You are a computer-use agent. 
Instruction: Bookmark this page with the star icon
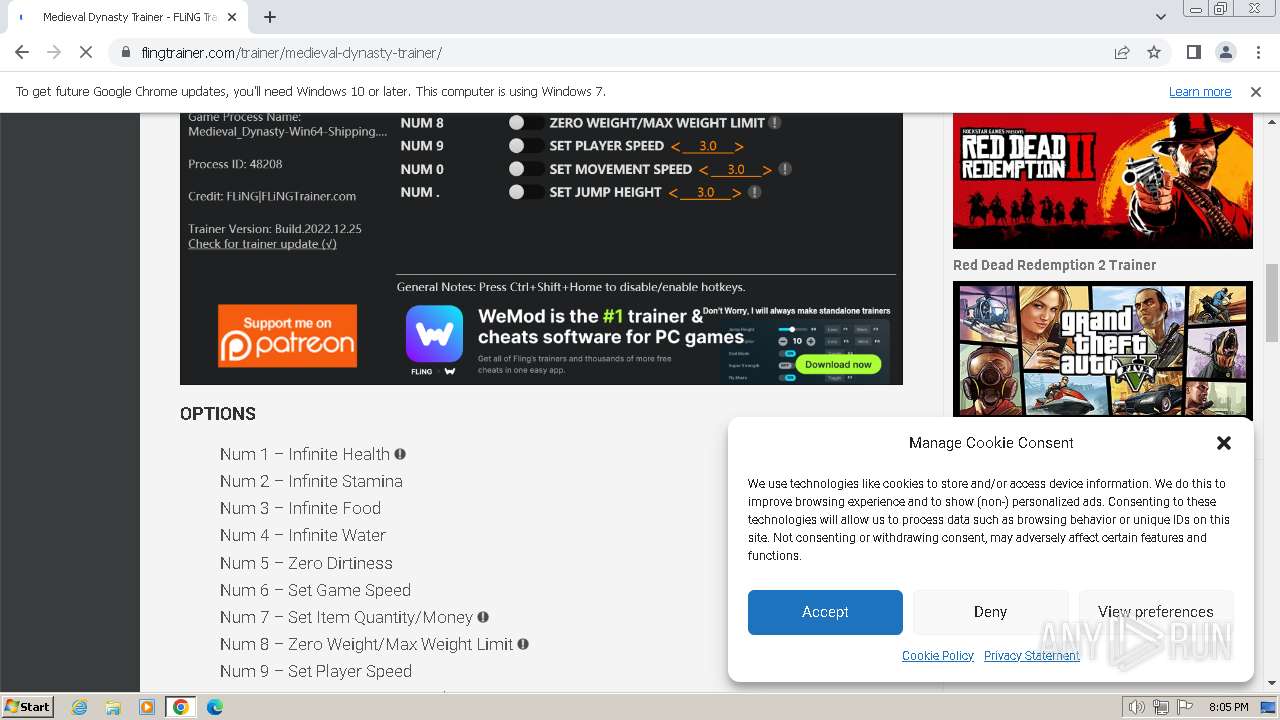(1154, 52)
